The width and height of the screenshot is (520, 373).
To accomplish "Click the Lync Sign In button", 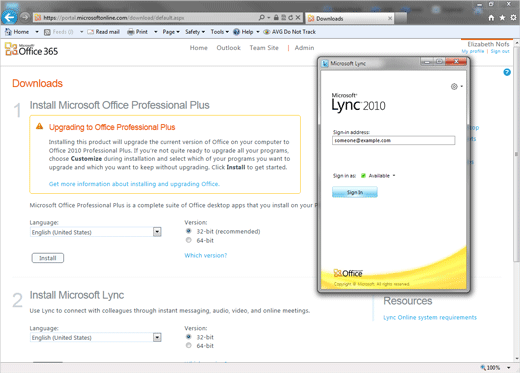I will click(x=355, y=192).
